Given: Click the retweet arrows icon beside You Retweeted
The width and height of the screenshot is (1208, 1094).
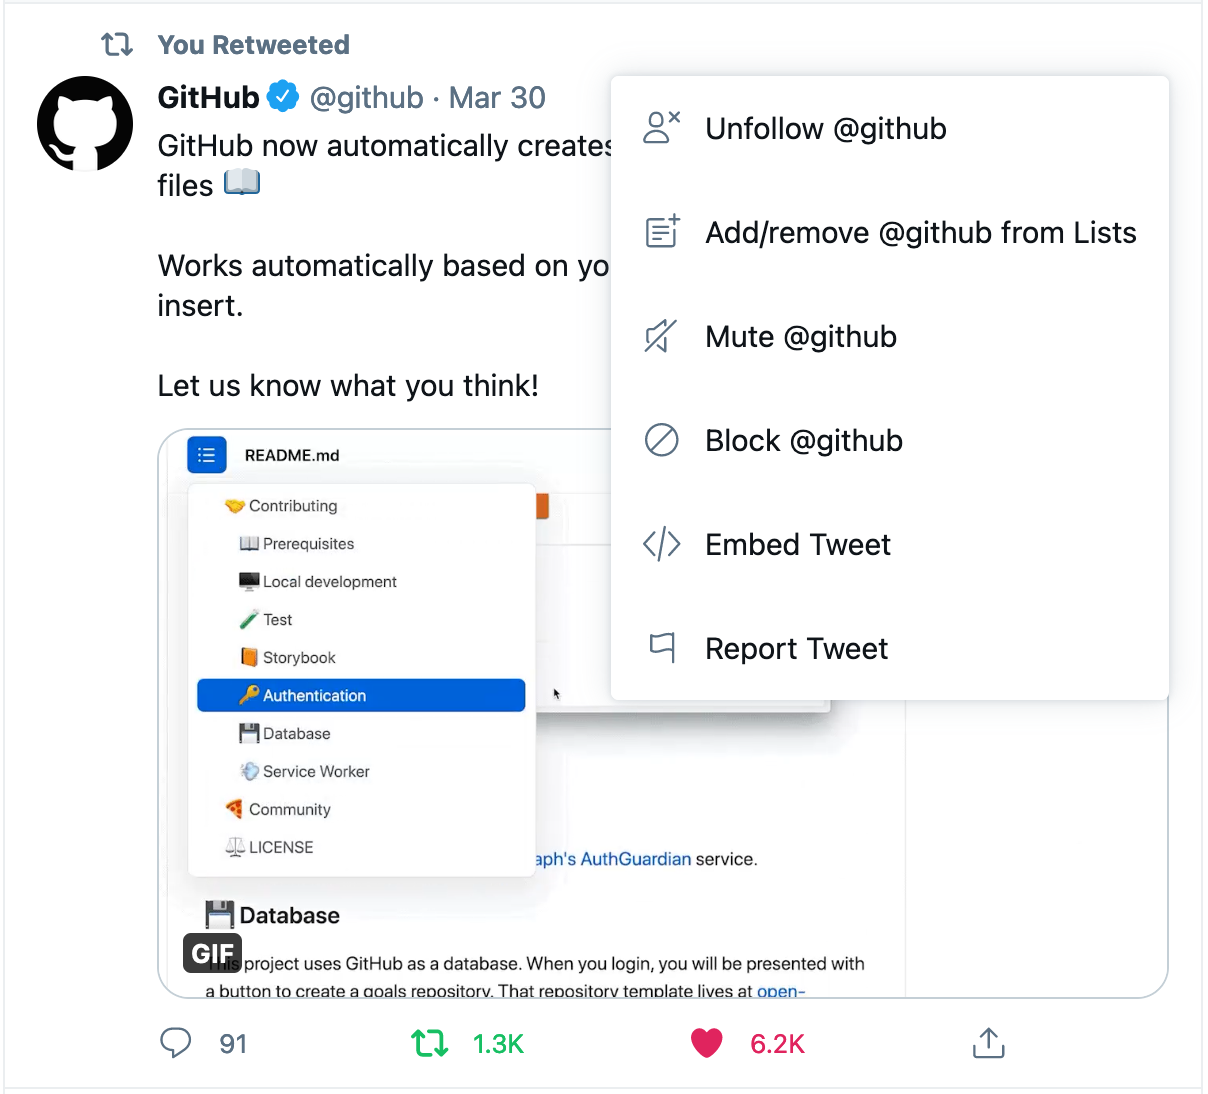Looking at the screenshot, I should [117, 45].
